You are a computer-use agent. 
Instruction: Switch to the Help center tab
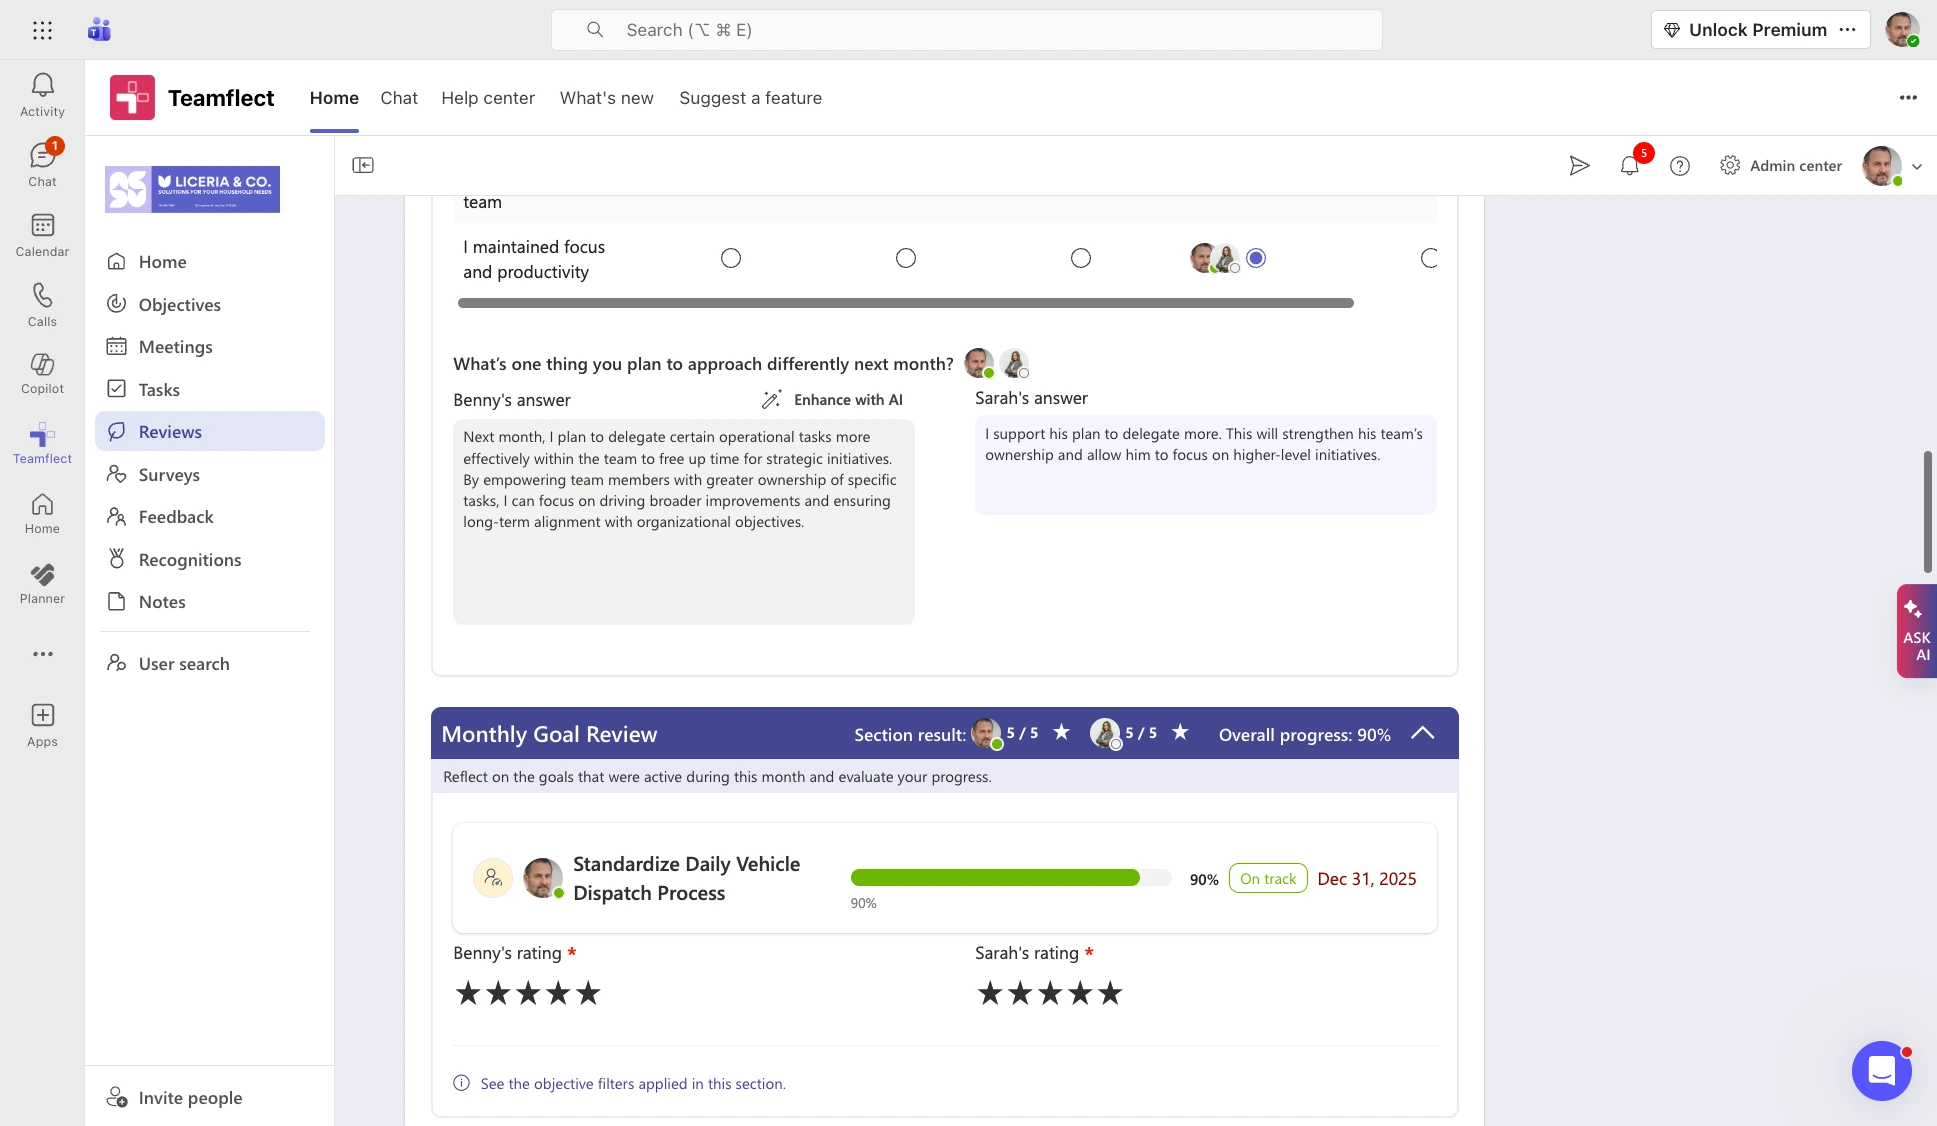coord(488,98)
